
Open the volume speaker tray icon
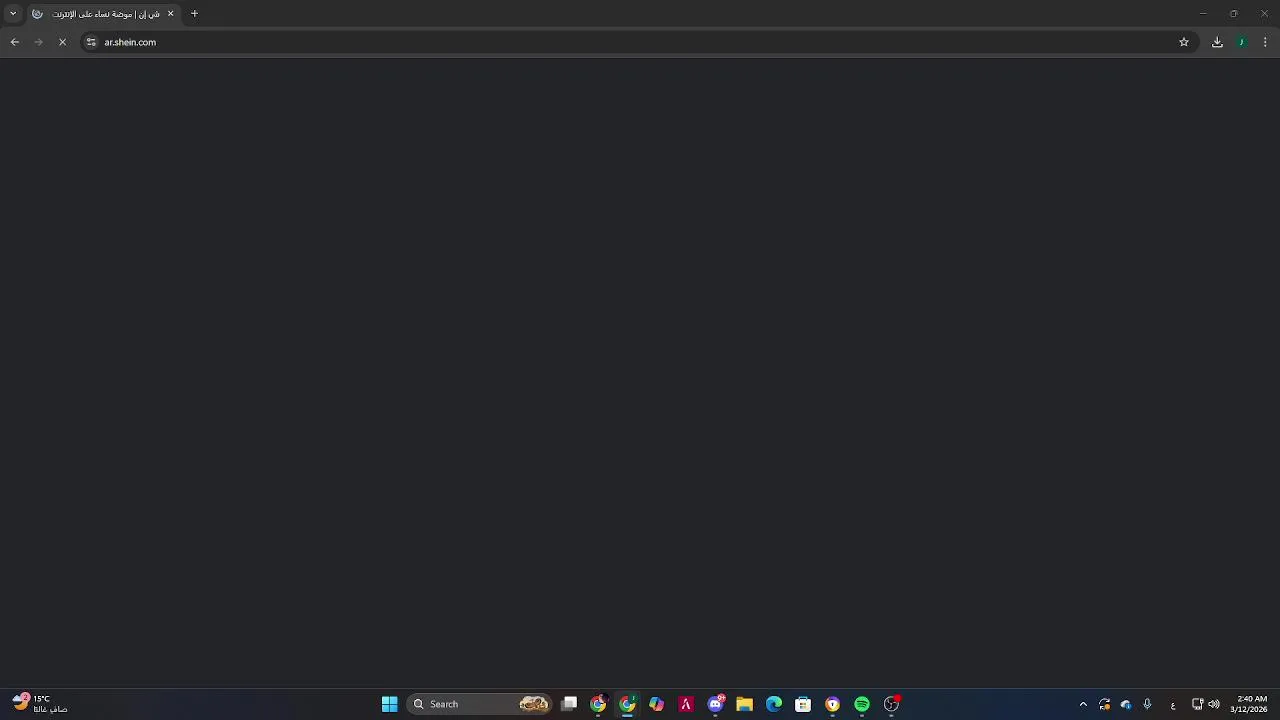[x=1214, y=704]
